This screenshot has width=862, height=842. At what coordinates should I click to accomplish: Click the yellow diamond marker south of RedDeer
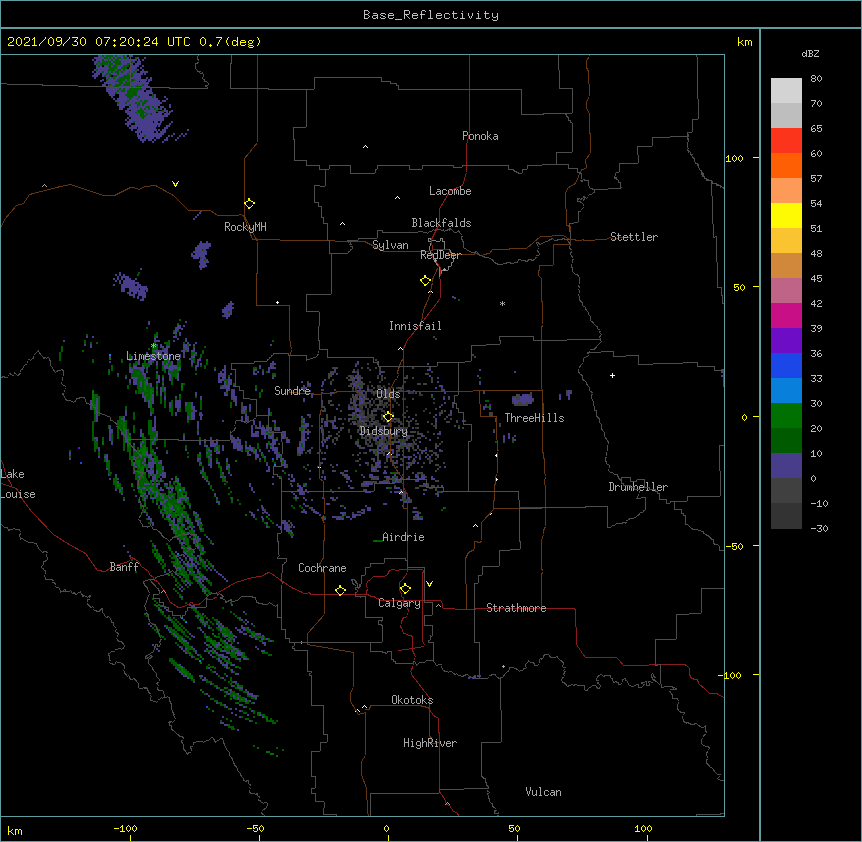(426, 281)
